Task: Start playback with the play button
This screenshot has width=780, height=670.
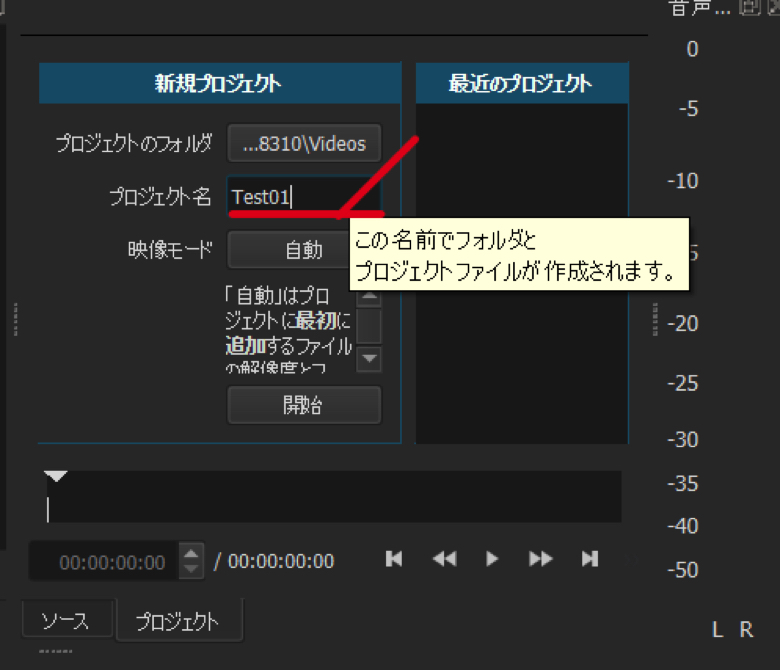Action: point(492,559)
